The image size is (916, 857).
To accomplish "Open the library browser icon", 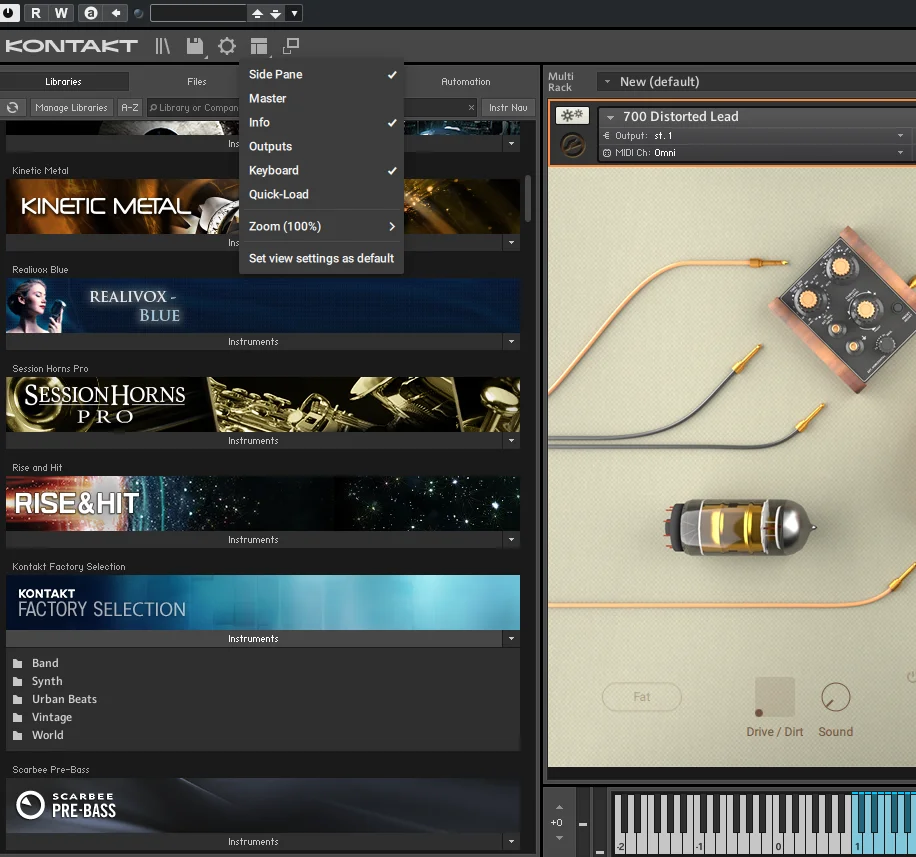I will tap(162, 46).
